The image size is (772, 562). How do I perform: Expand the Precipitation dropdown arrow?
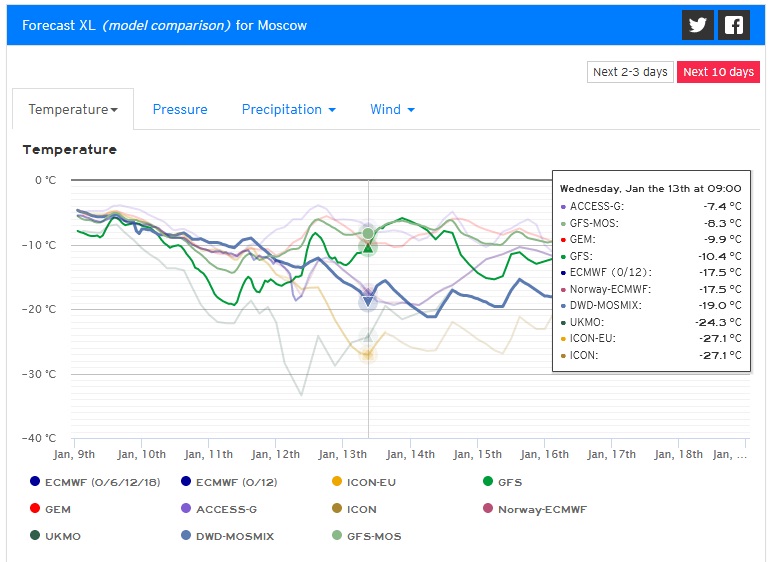point(332,110)
